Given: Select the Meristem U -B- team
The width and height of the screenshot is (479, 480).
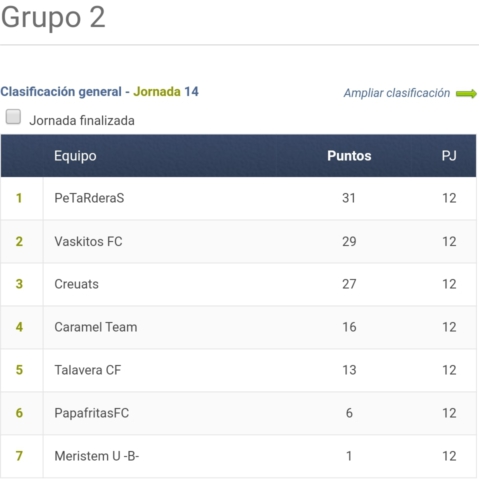Looking at the screenshot, I should [x=97, y=456].
